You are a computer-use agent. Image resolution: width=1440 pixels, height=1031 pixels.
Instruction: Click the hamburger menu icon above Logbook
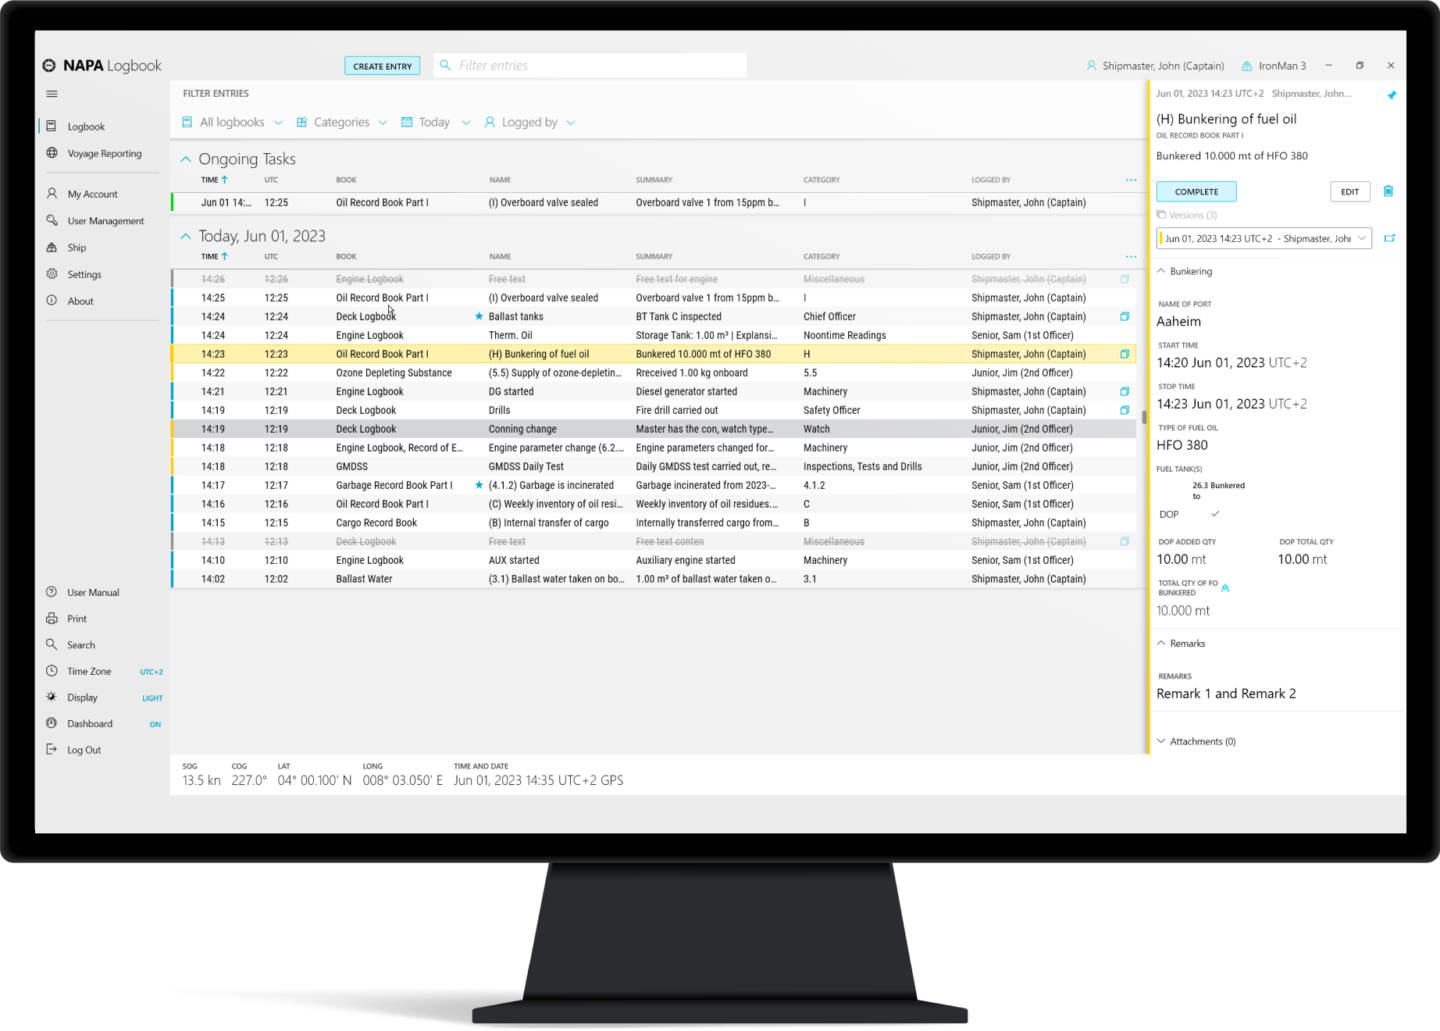pyautogui.click(x=52, y=93)
